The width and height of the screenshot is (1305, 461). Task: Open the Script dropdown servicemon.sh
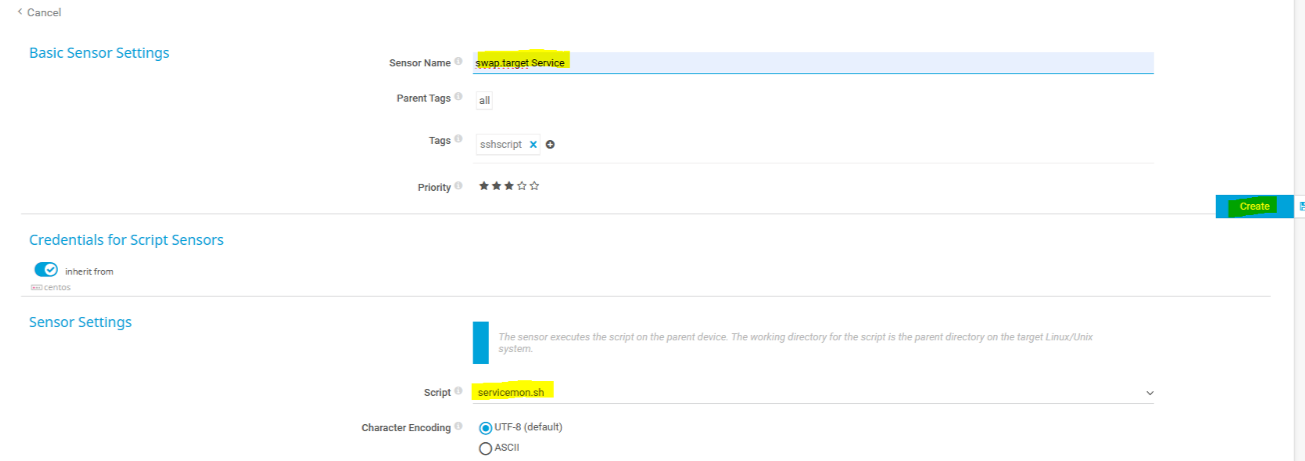pyautogui.click(x=813, y=393)
